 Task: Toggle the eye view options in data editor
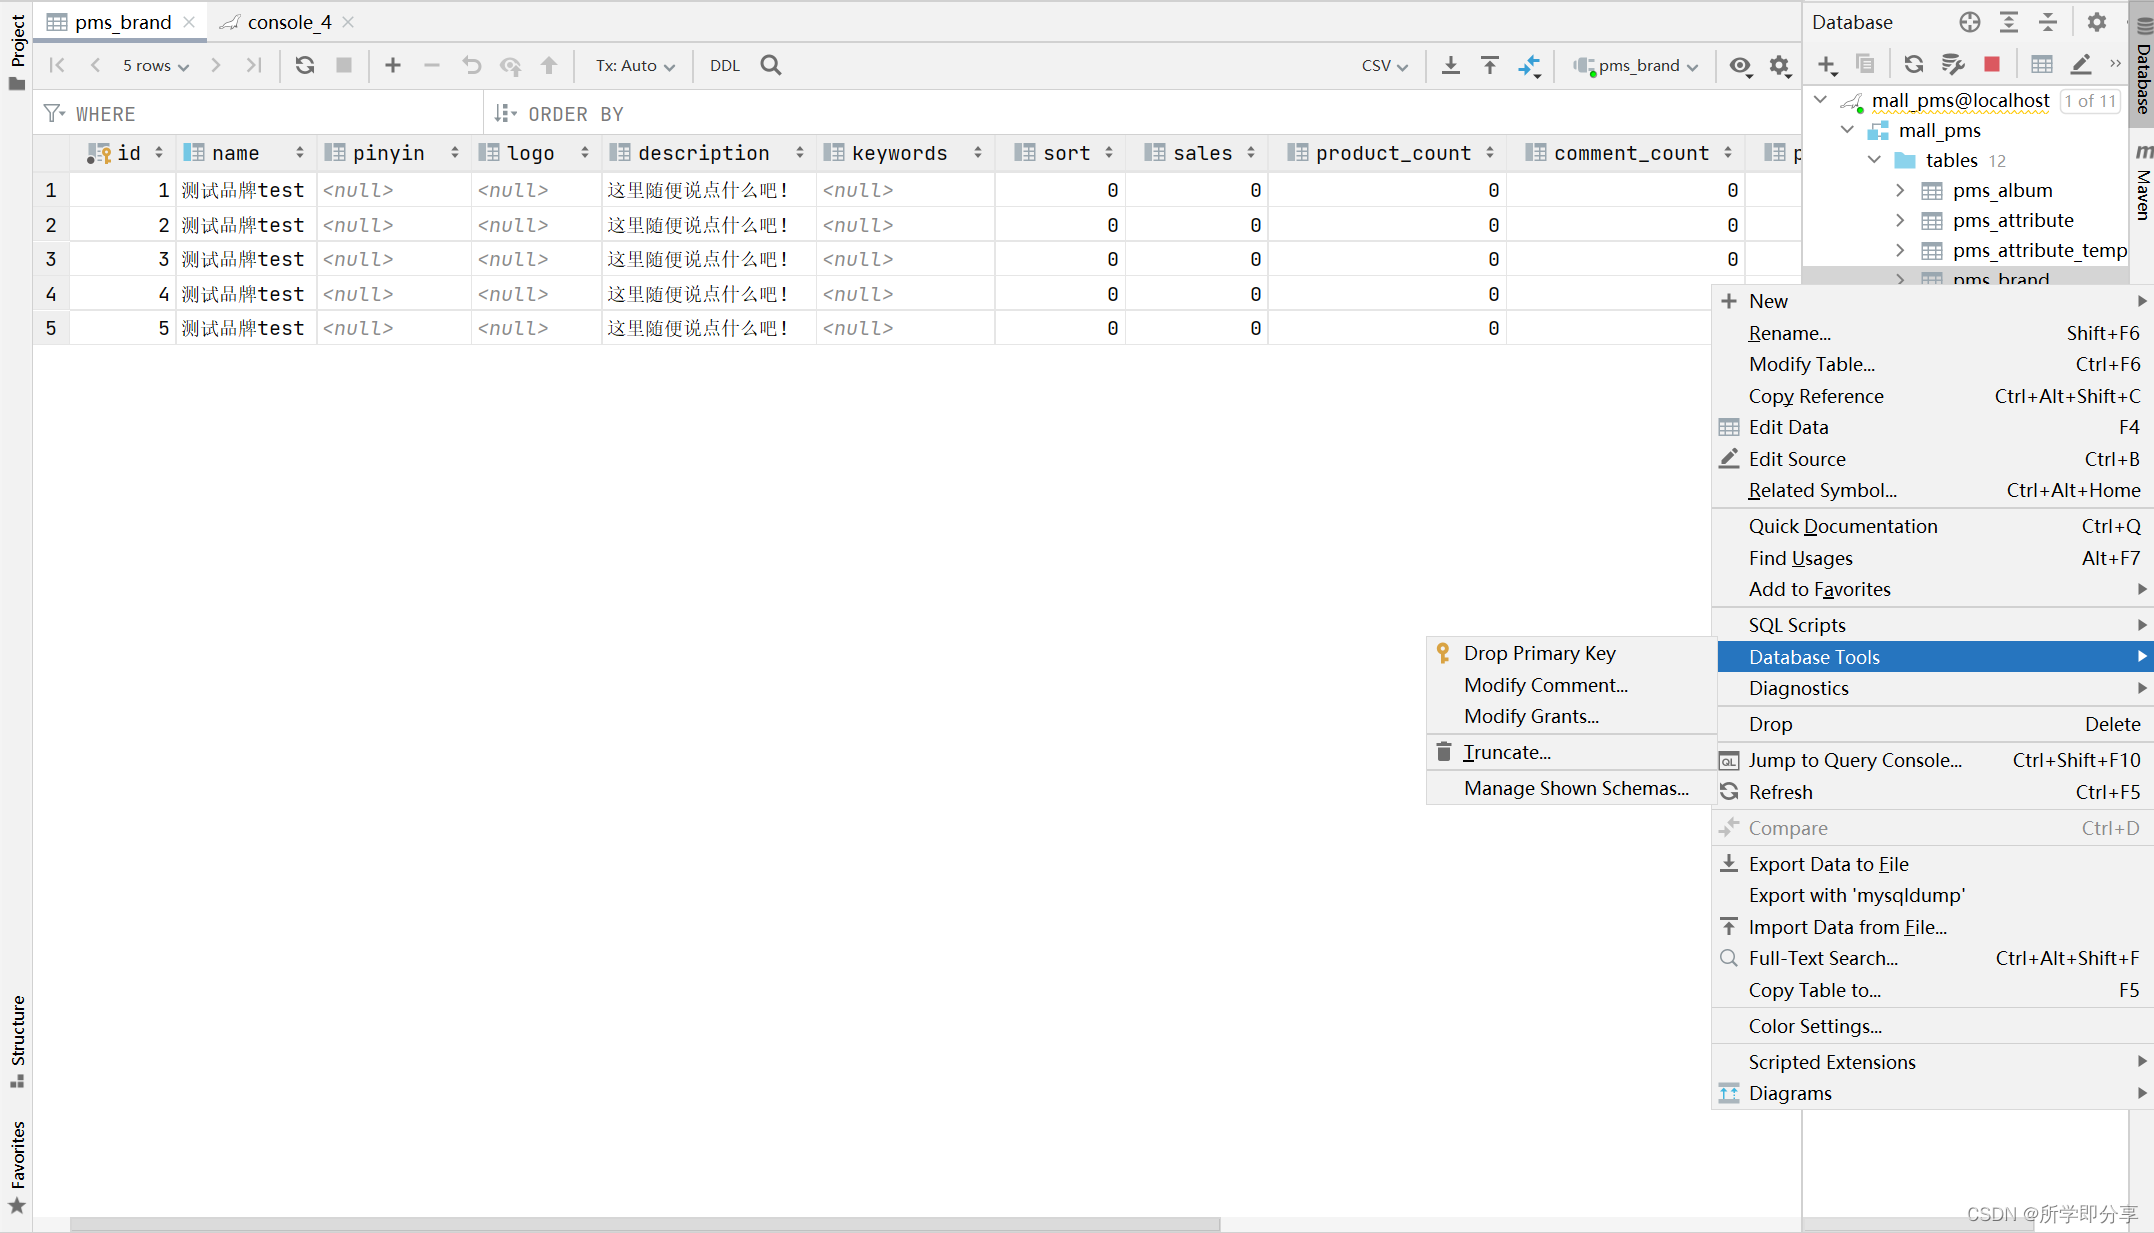[x=1740, y=66]
